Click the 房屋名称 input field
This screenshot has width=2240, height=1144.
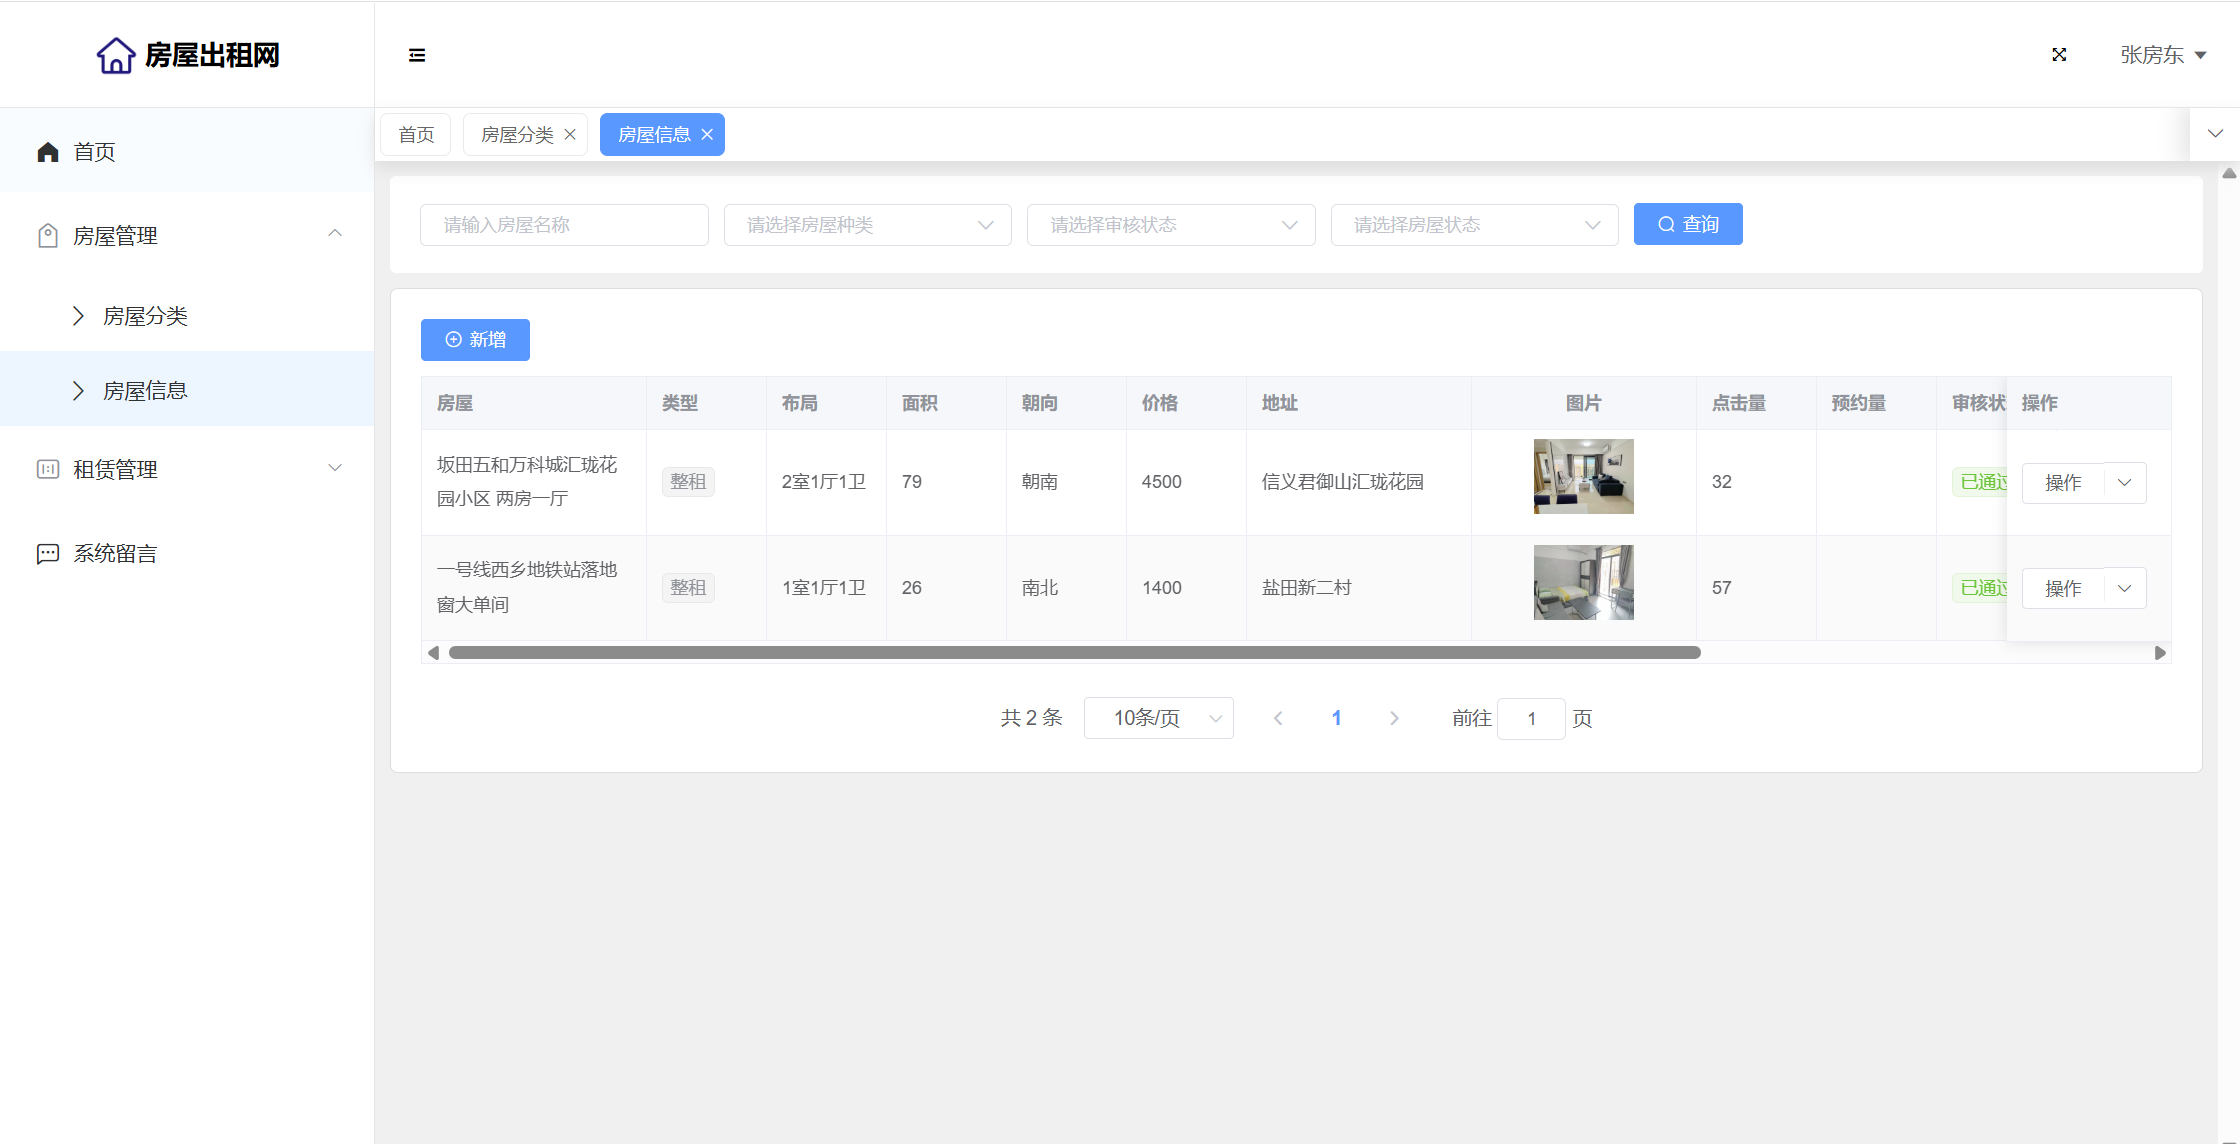tap(564, 225)
